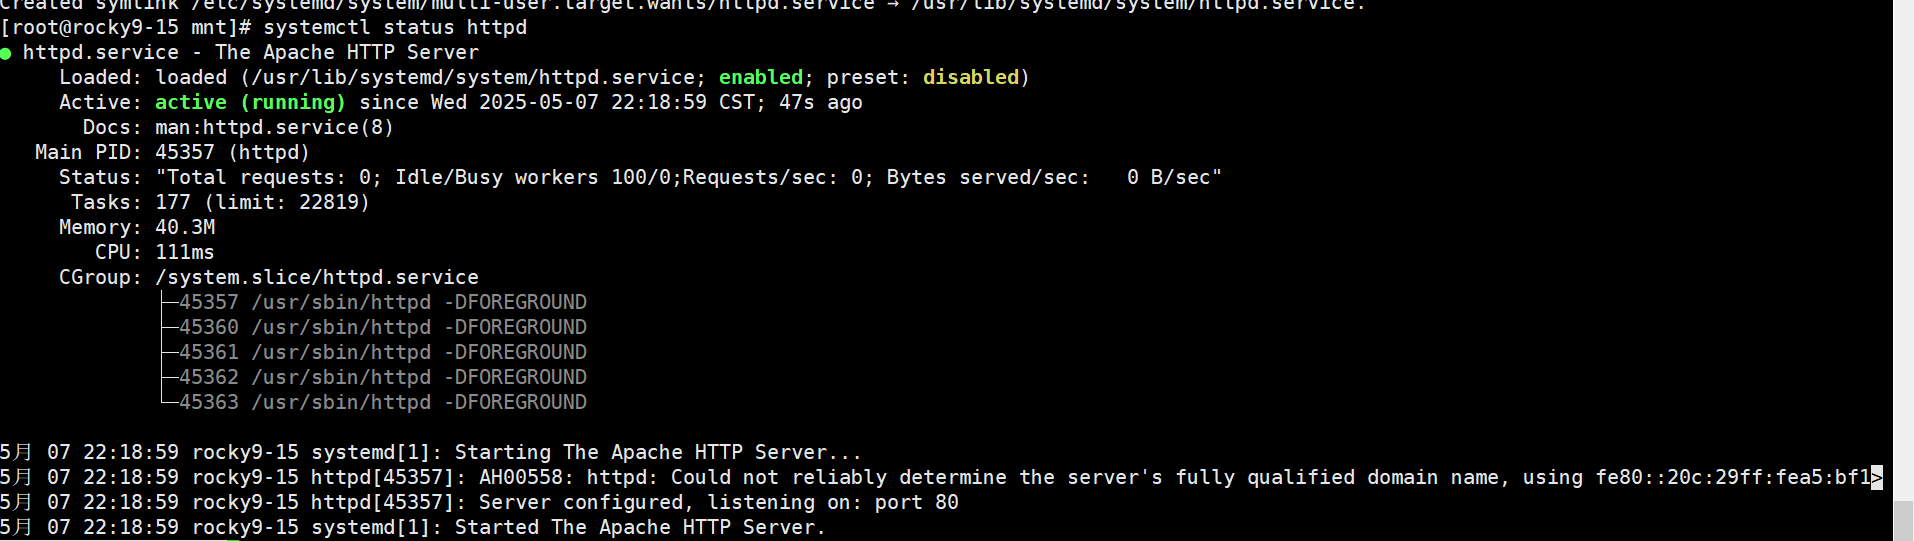The height and width of the screenshot is (541, 1914).
Task: Click the '/system.slice/httpd.service' CGroup path
Action: tap(316, 277)
